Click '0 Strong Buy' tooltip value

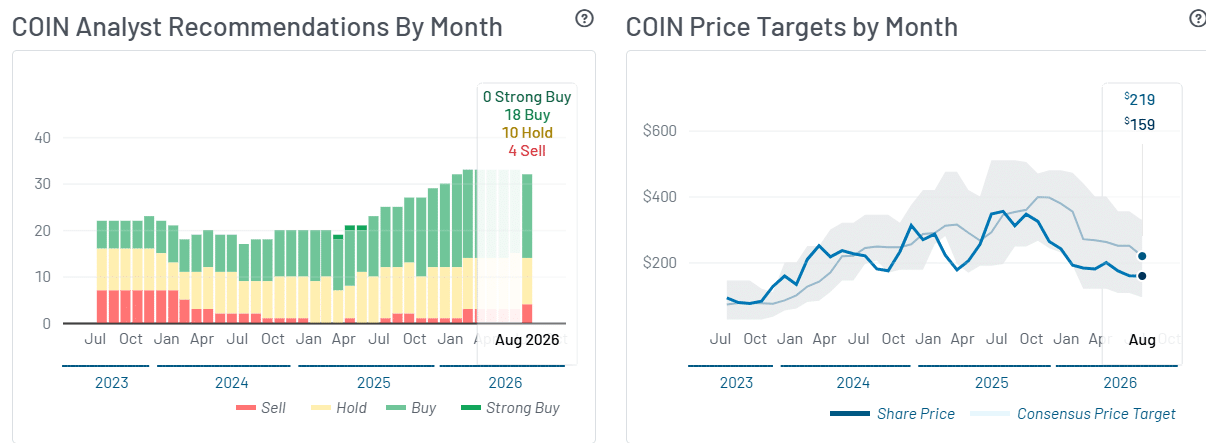[x=527, y=97]
